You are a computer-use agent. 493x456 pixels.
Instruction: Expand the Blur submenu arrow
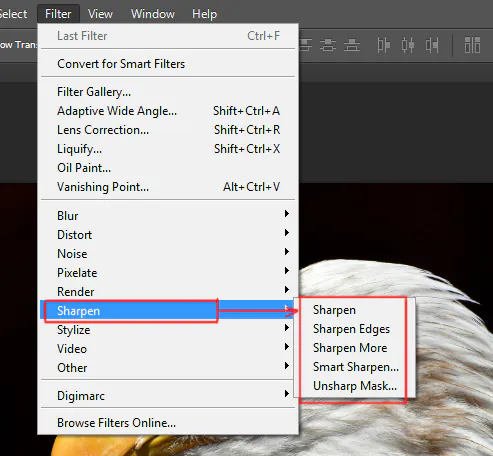(x=287, y=214)
